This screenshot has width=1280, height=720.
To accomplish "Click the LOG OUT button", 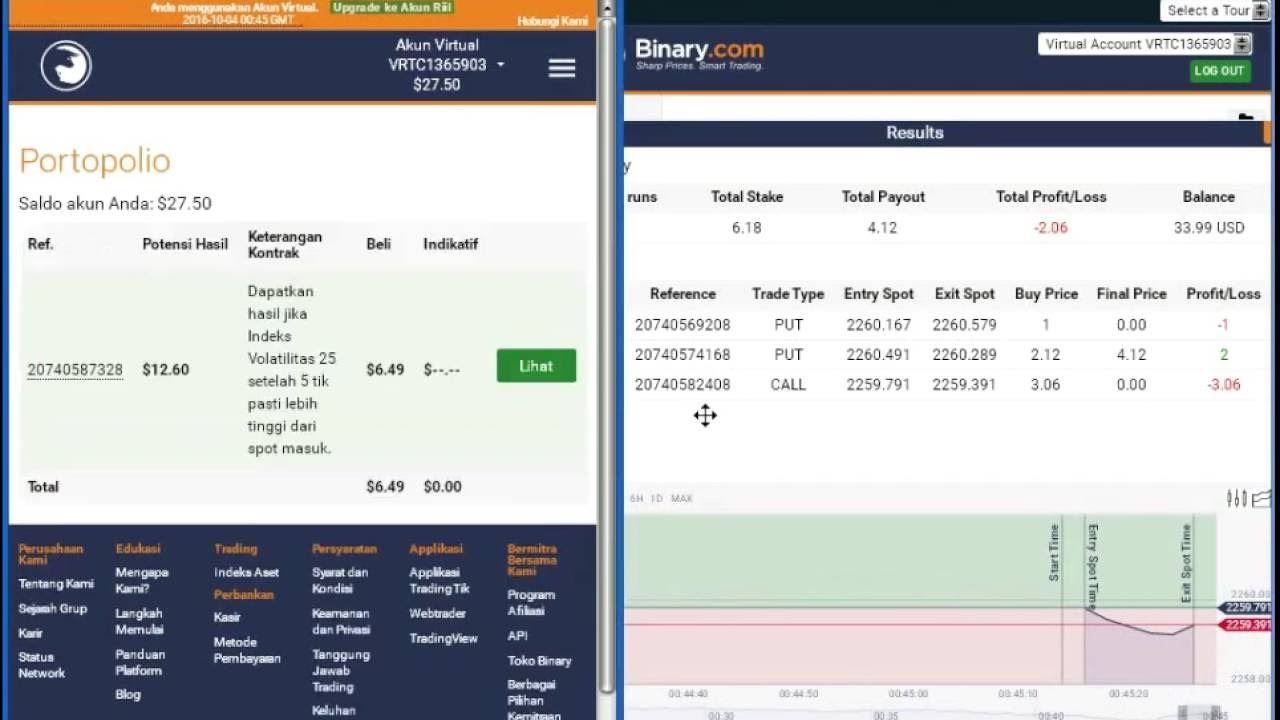I will pos(1219,70).
